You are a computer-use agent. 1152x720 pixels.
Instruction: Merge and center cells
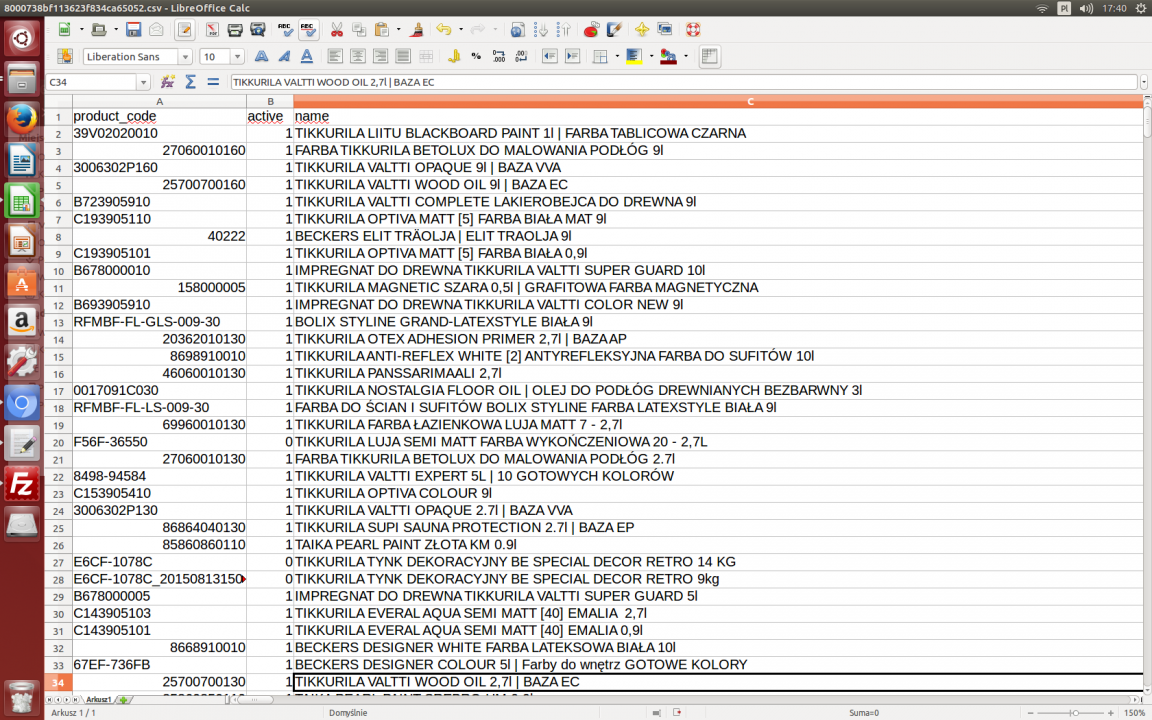click(425, 57)
